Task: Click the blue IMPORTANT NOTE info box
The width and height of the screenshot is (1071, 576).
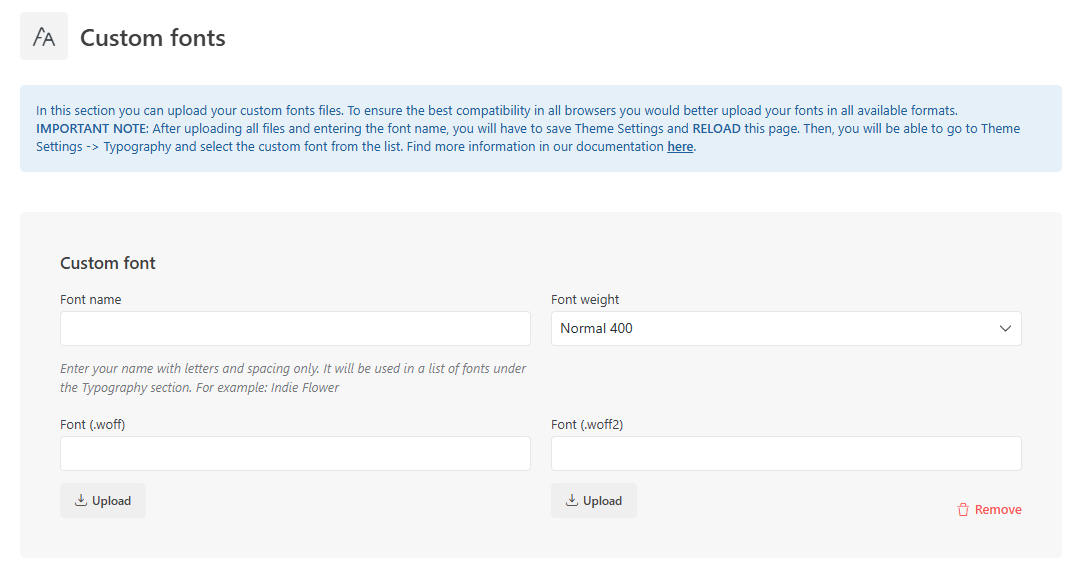Action: click(x=540, y=128)
